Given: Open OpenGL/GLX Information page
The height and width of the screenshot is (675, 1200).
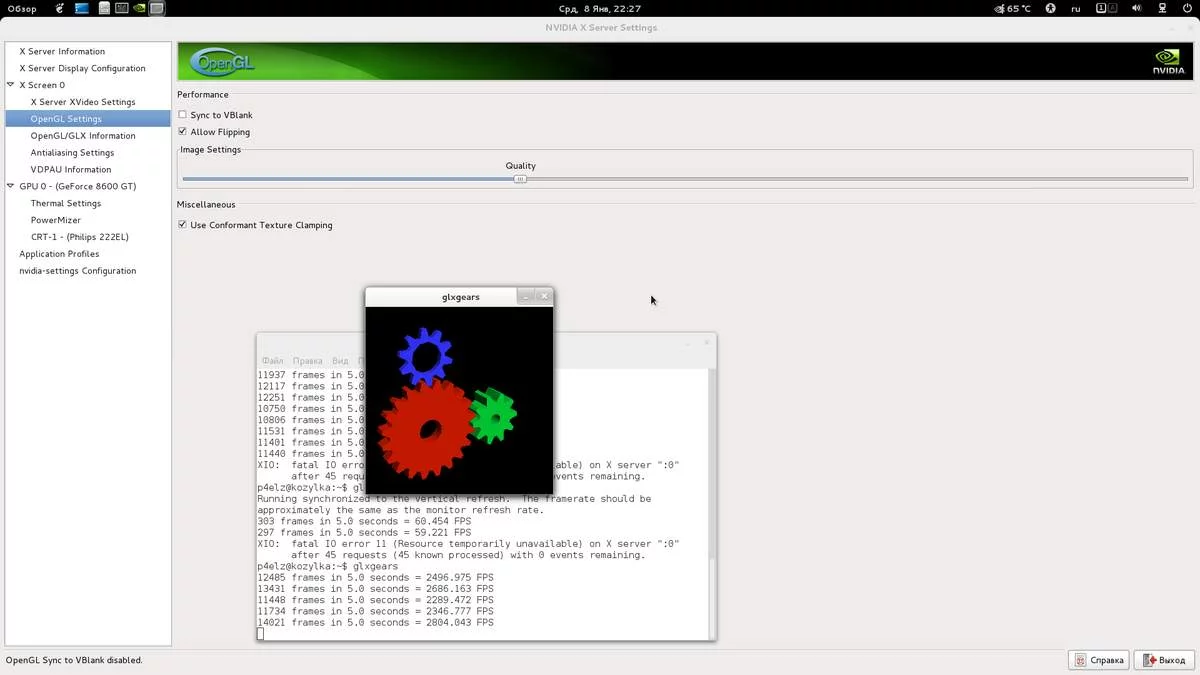Looking at the screenshot, I should [83, 136].
